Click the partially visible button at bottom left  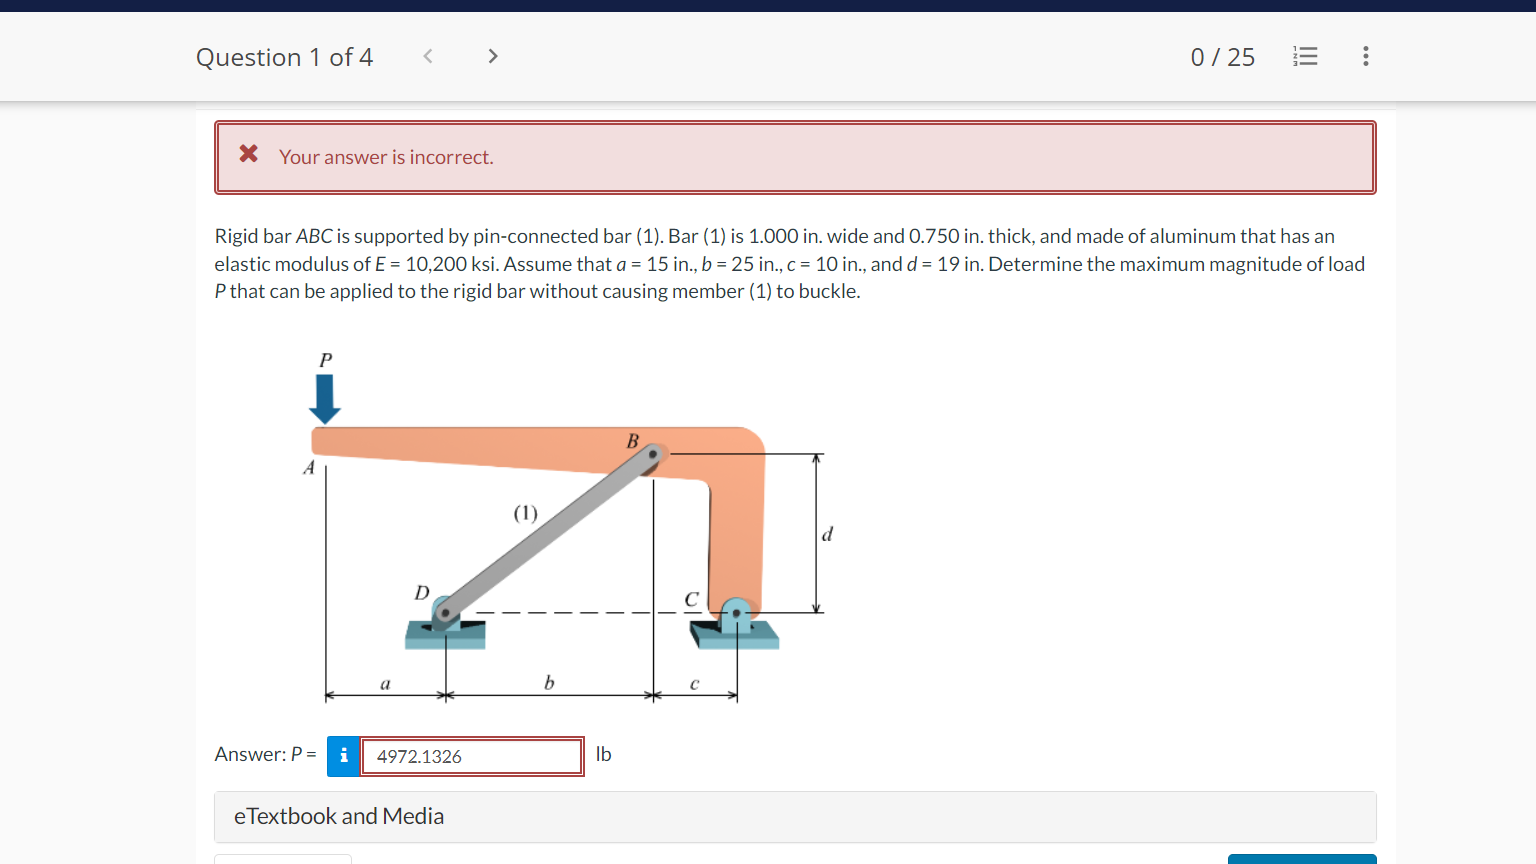click(x=282, y=858)
